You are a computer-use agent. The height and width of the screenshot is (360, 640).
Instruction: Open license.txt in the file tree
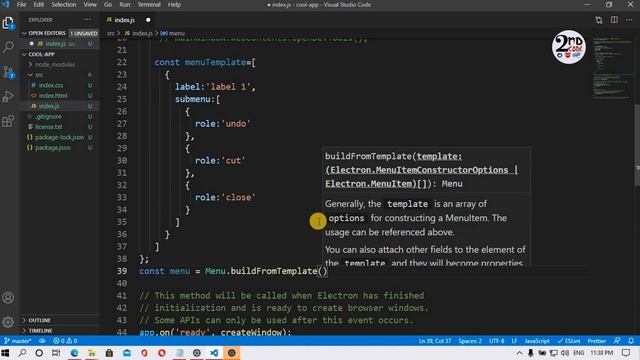[48, 127]
